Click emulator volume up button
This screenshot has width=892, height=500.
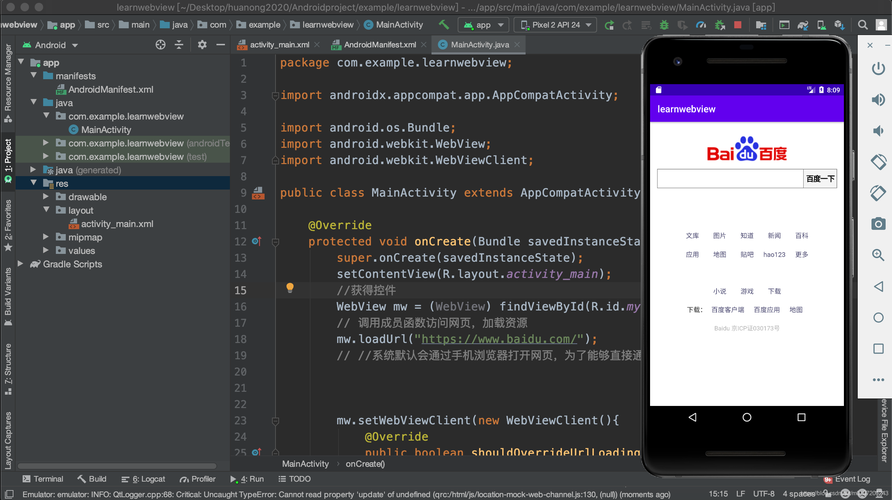[x=878, y=100]
